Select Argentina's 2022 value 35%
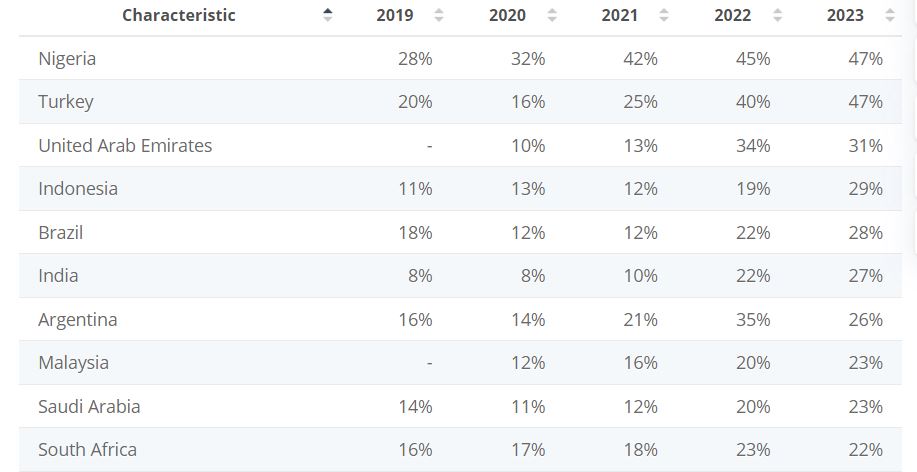917x472 pixels. (753, 320)
